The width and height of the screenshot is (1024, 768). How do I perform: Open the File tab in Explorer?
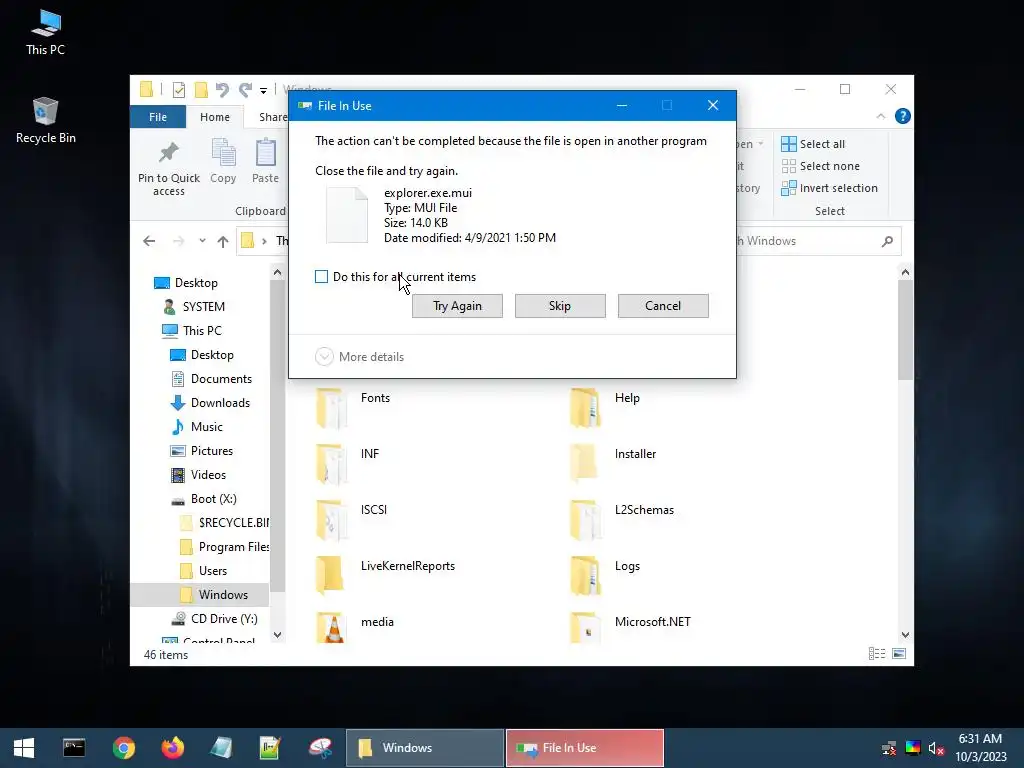(158, 117)
